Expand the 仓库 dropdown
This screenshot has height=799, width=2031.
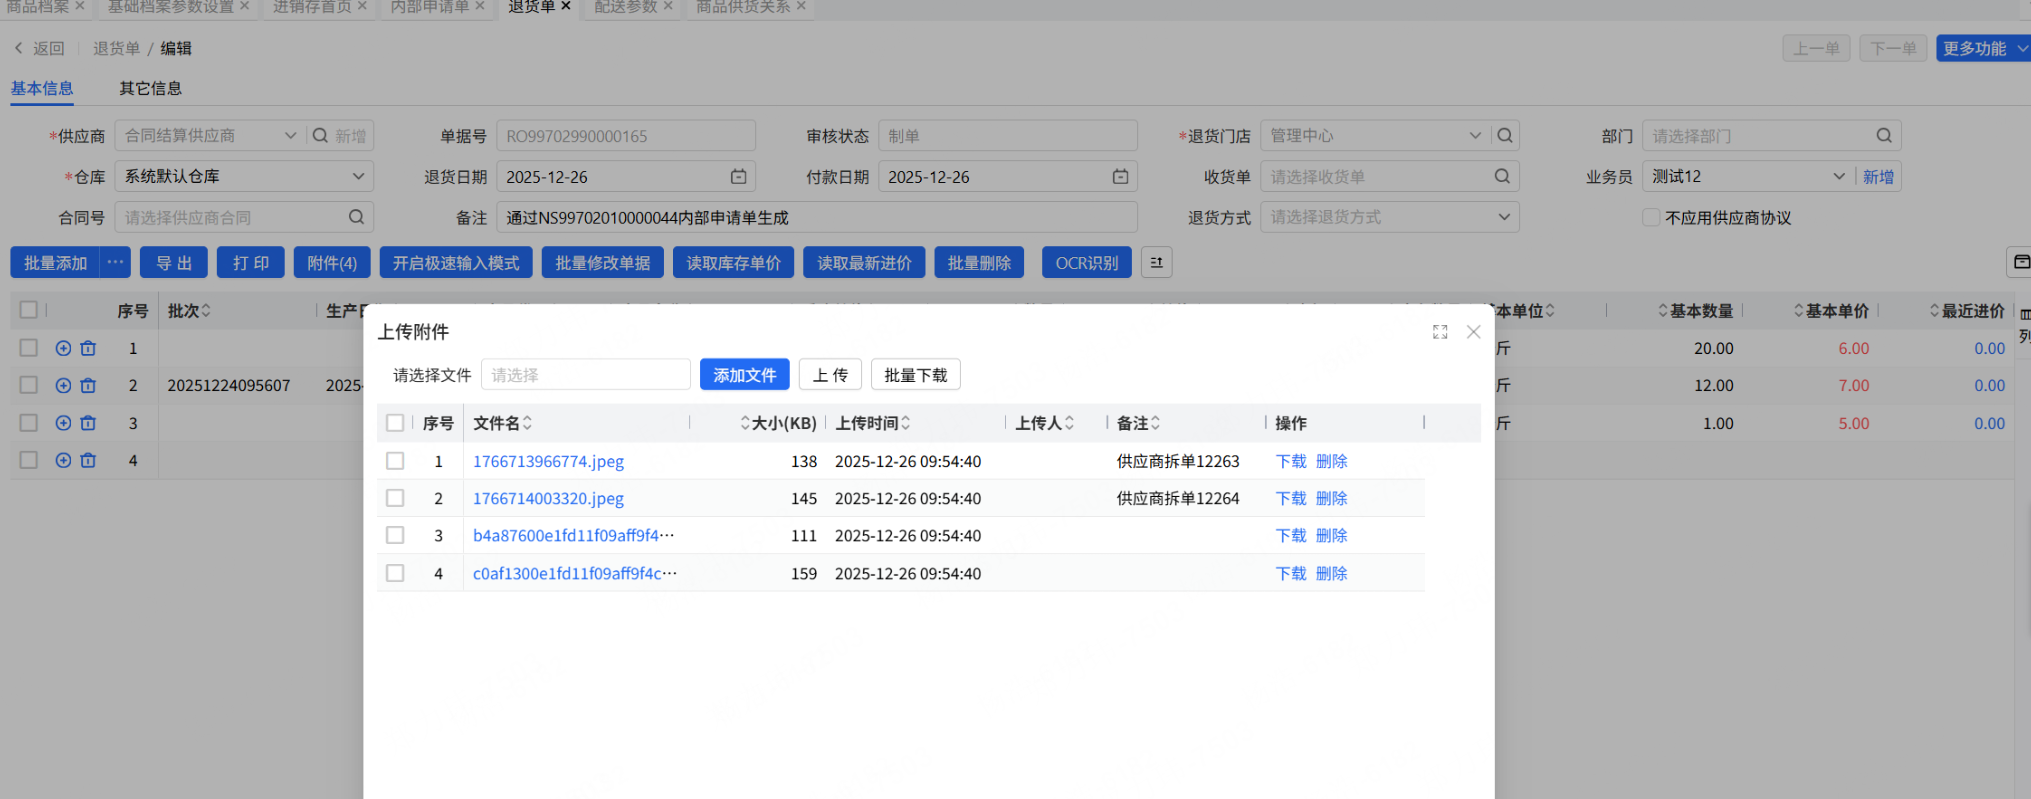point(357,176)
